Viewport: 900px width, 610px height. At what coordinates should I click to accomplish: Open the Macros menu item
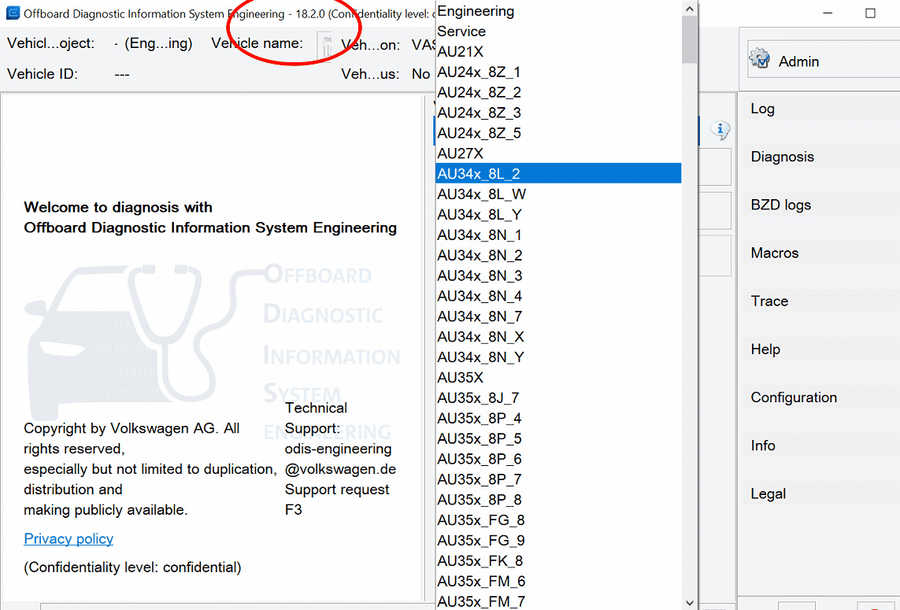pos(775,253)
